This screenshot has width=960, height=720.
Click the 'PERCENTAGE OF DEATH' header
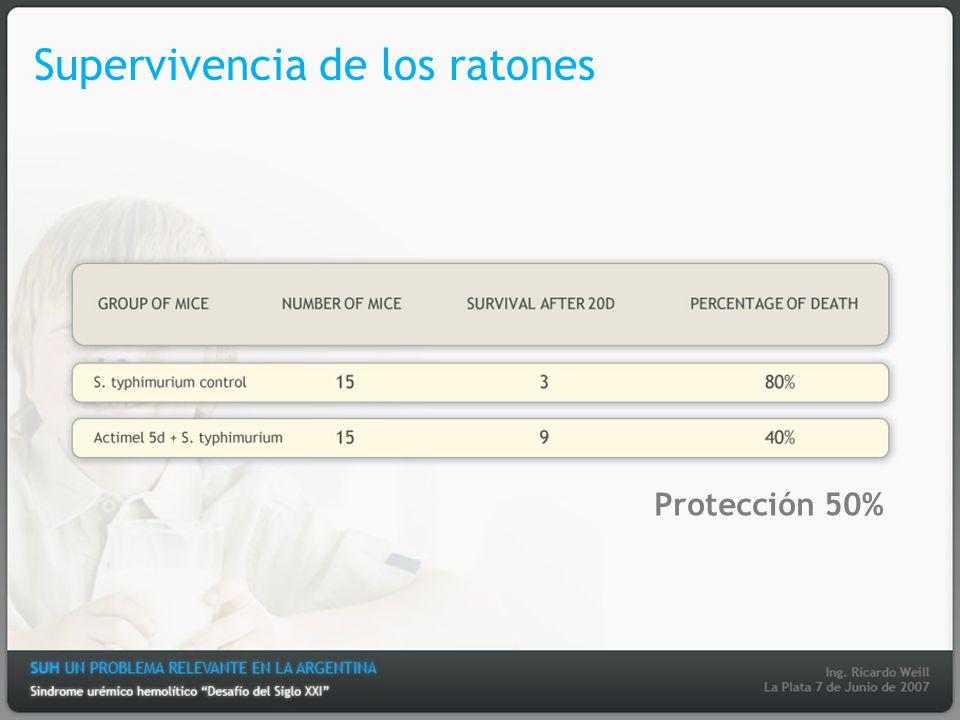[774, 304]
